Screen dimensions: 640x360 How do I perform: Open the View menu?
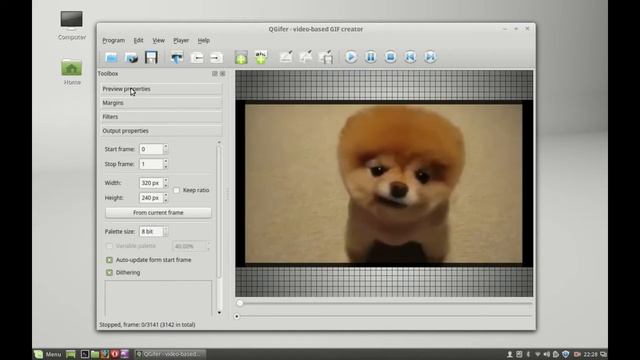point(158,40)
